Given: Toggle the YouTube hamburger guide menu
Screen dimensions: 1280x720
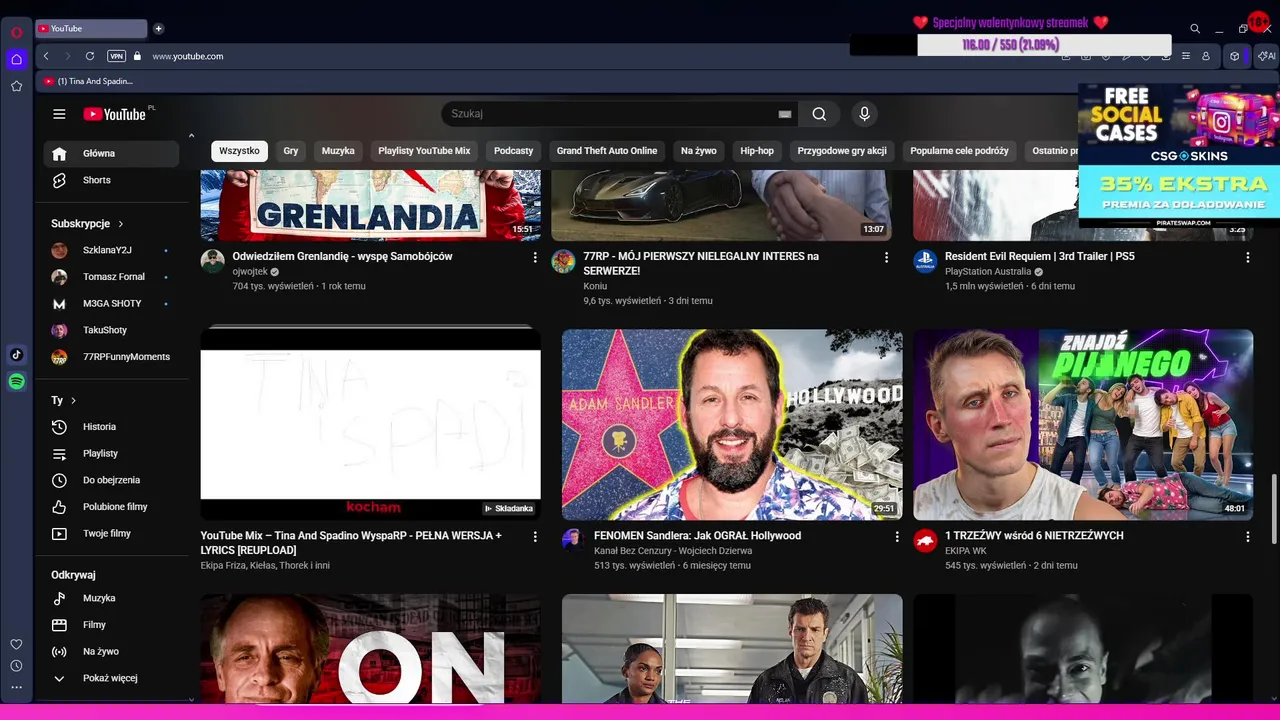Looking at the screenshot, I should tap(59, 114).
